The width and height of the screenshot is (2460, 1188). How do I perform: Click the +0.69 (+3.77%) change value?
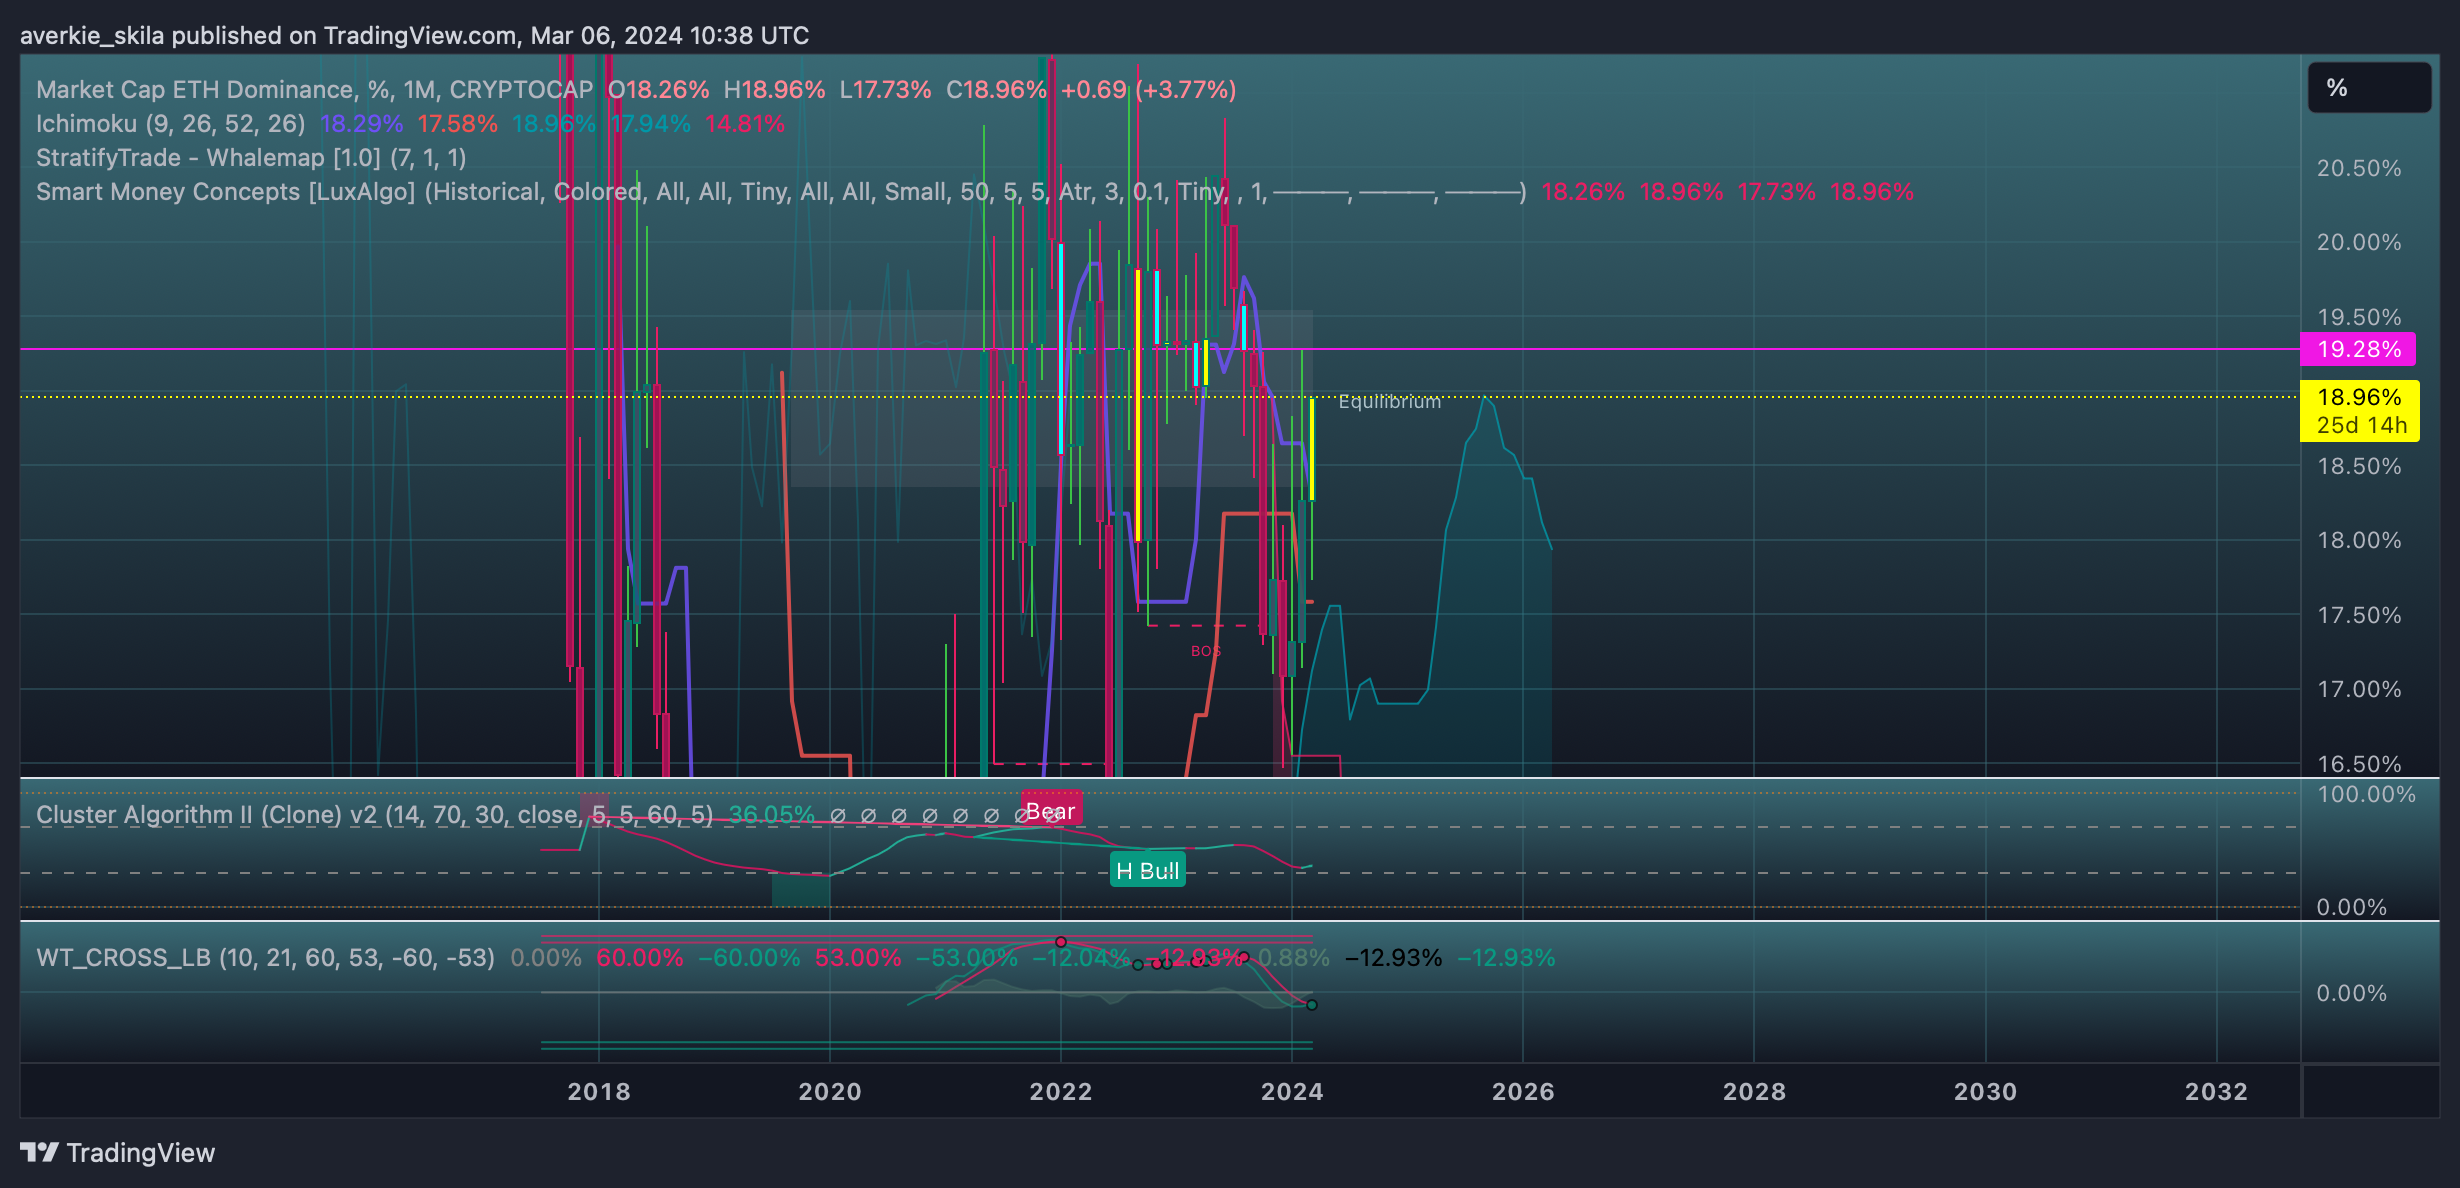(x=1148, y=90)
